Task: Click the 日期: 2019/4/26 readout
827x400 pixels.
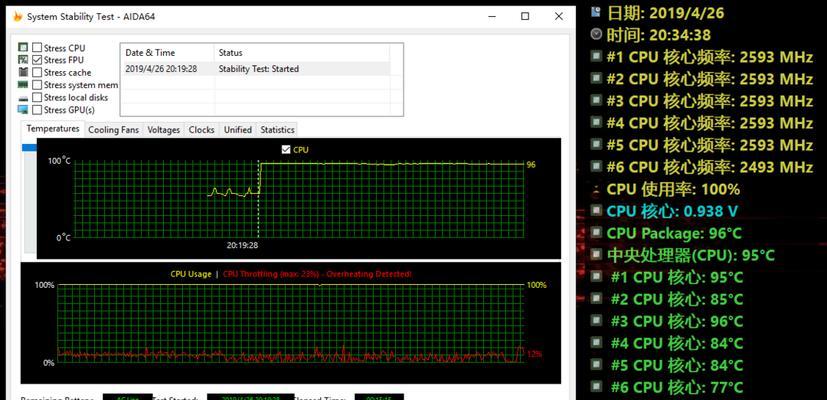Action: click(666, 13)
